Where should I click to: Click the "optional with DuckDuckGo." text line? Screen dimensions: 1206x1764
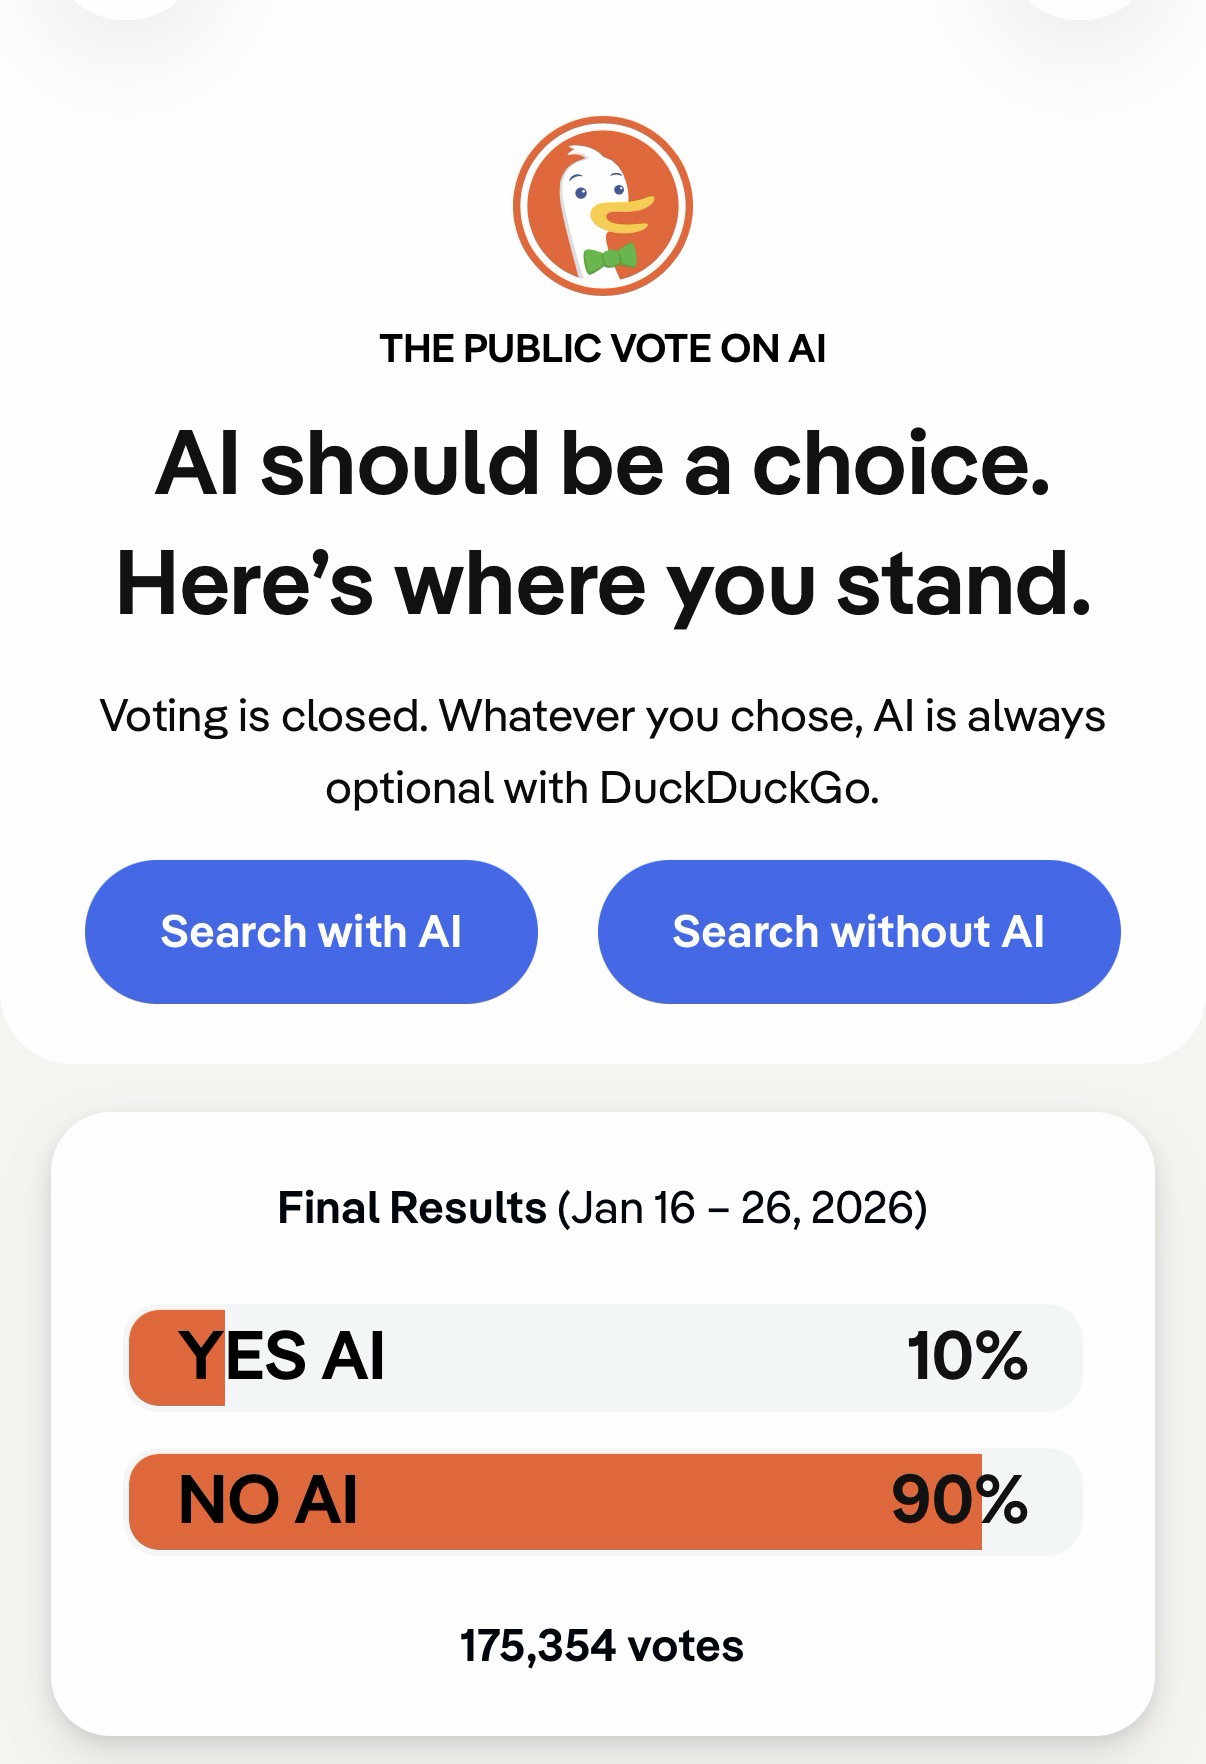tap(602, 788)
